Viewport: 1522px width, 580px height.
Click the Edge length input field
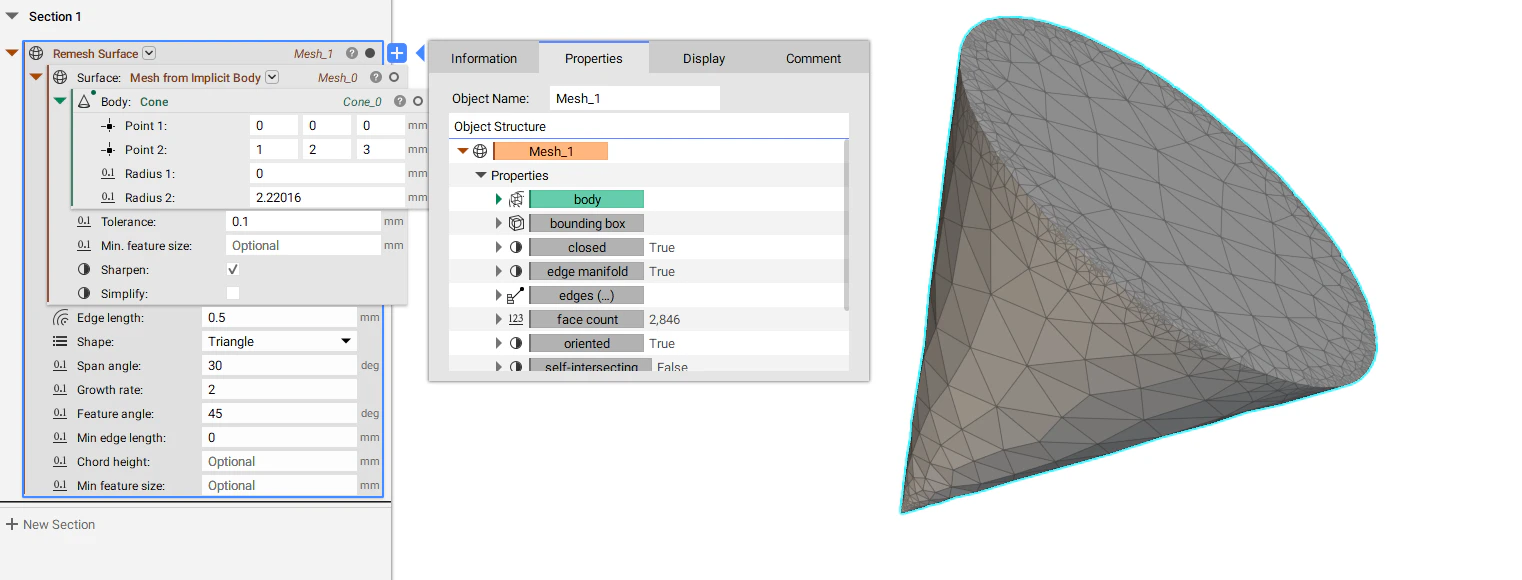click(x=279, y=317)
